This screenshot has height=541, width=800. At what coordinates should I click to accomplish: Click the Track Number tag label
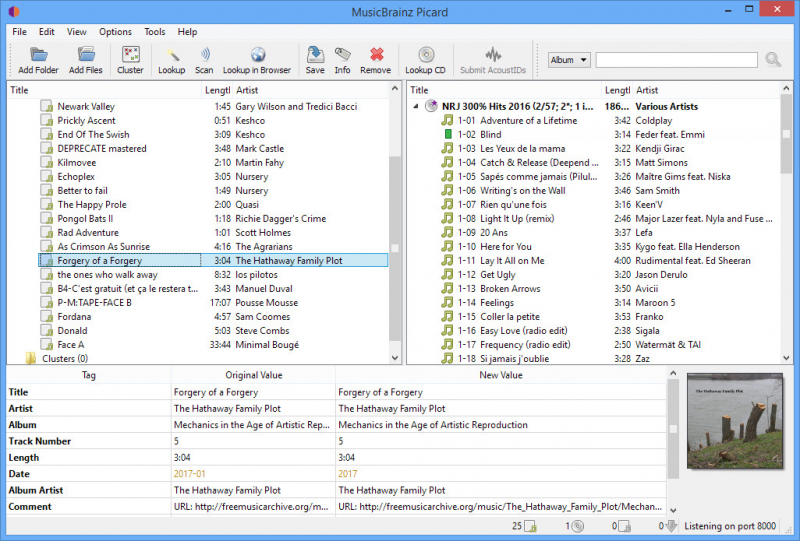(39, 441)
